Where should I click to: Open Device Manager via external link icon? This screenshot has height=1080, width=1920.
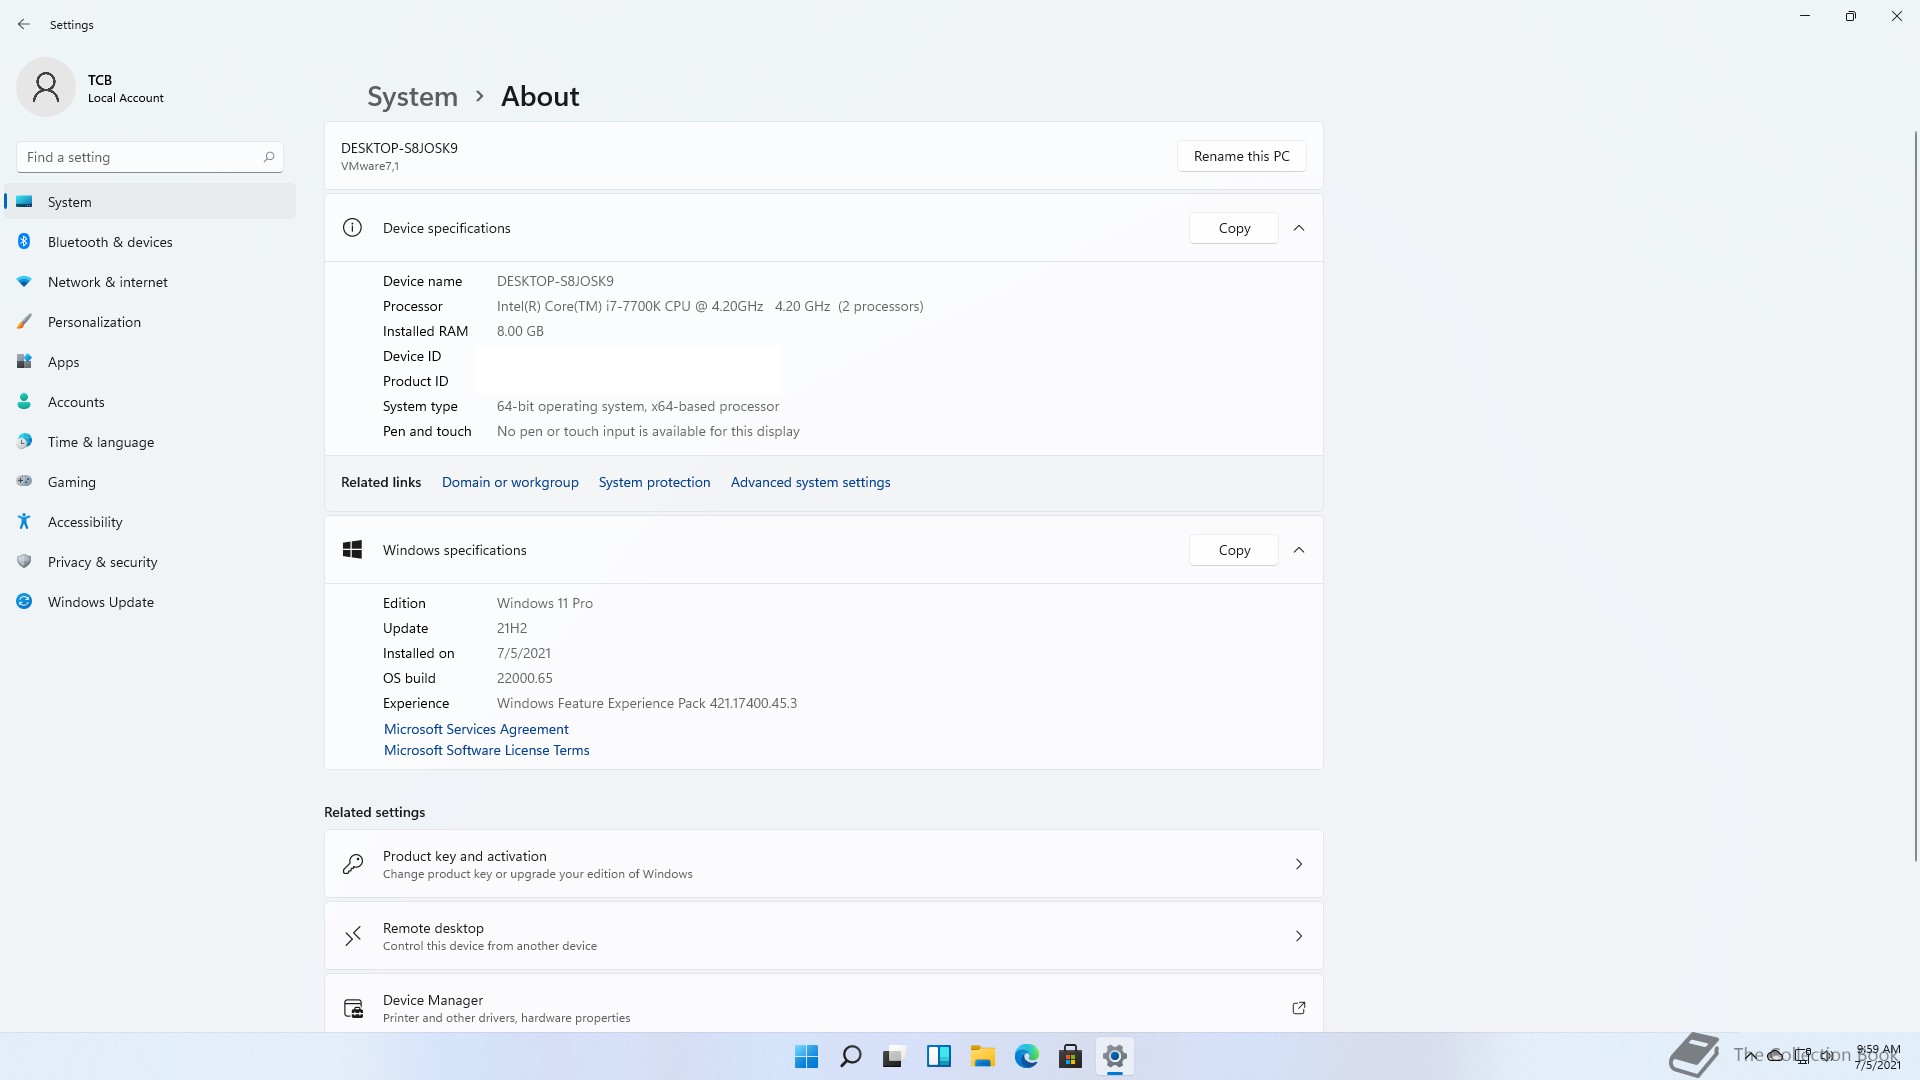pyautogui.click(x=1299, y=1008)
